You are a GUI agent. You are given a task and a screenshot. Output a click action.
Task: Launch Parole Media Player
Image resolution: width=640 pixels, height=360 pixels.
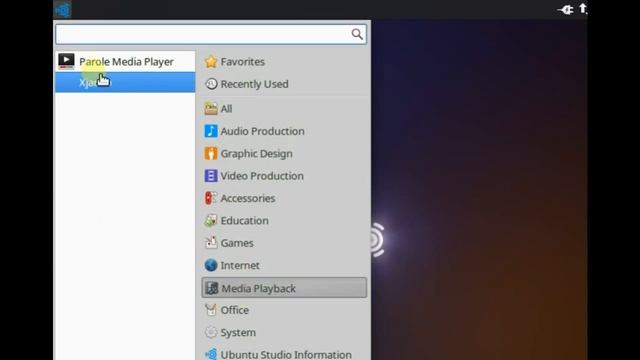[125, 62]
